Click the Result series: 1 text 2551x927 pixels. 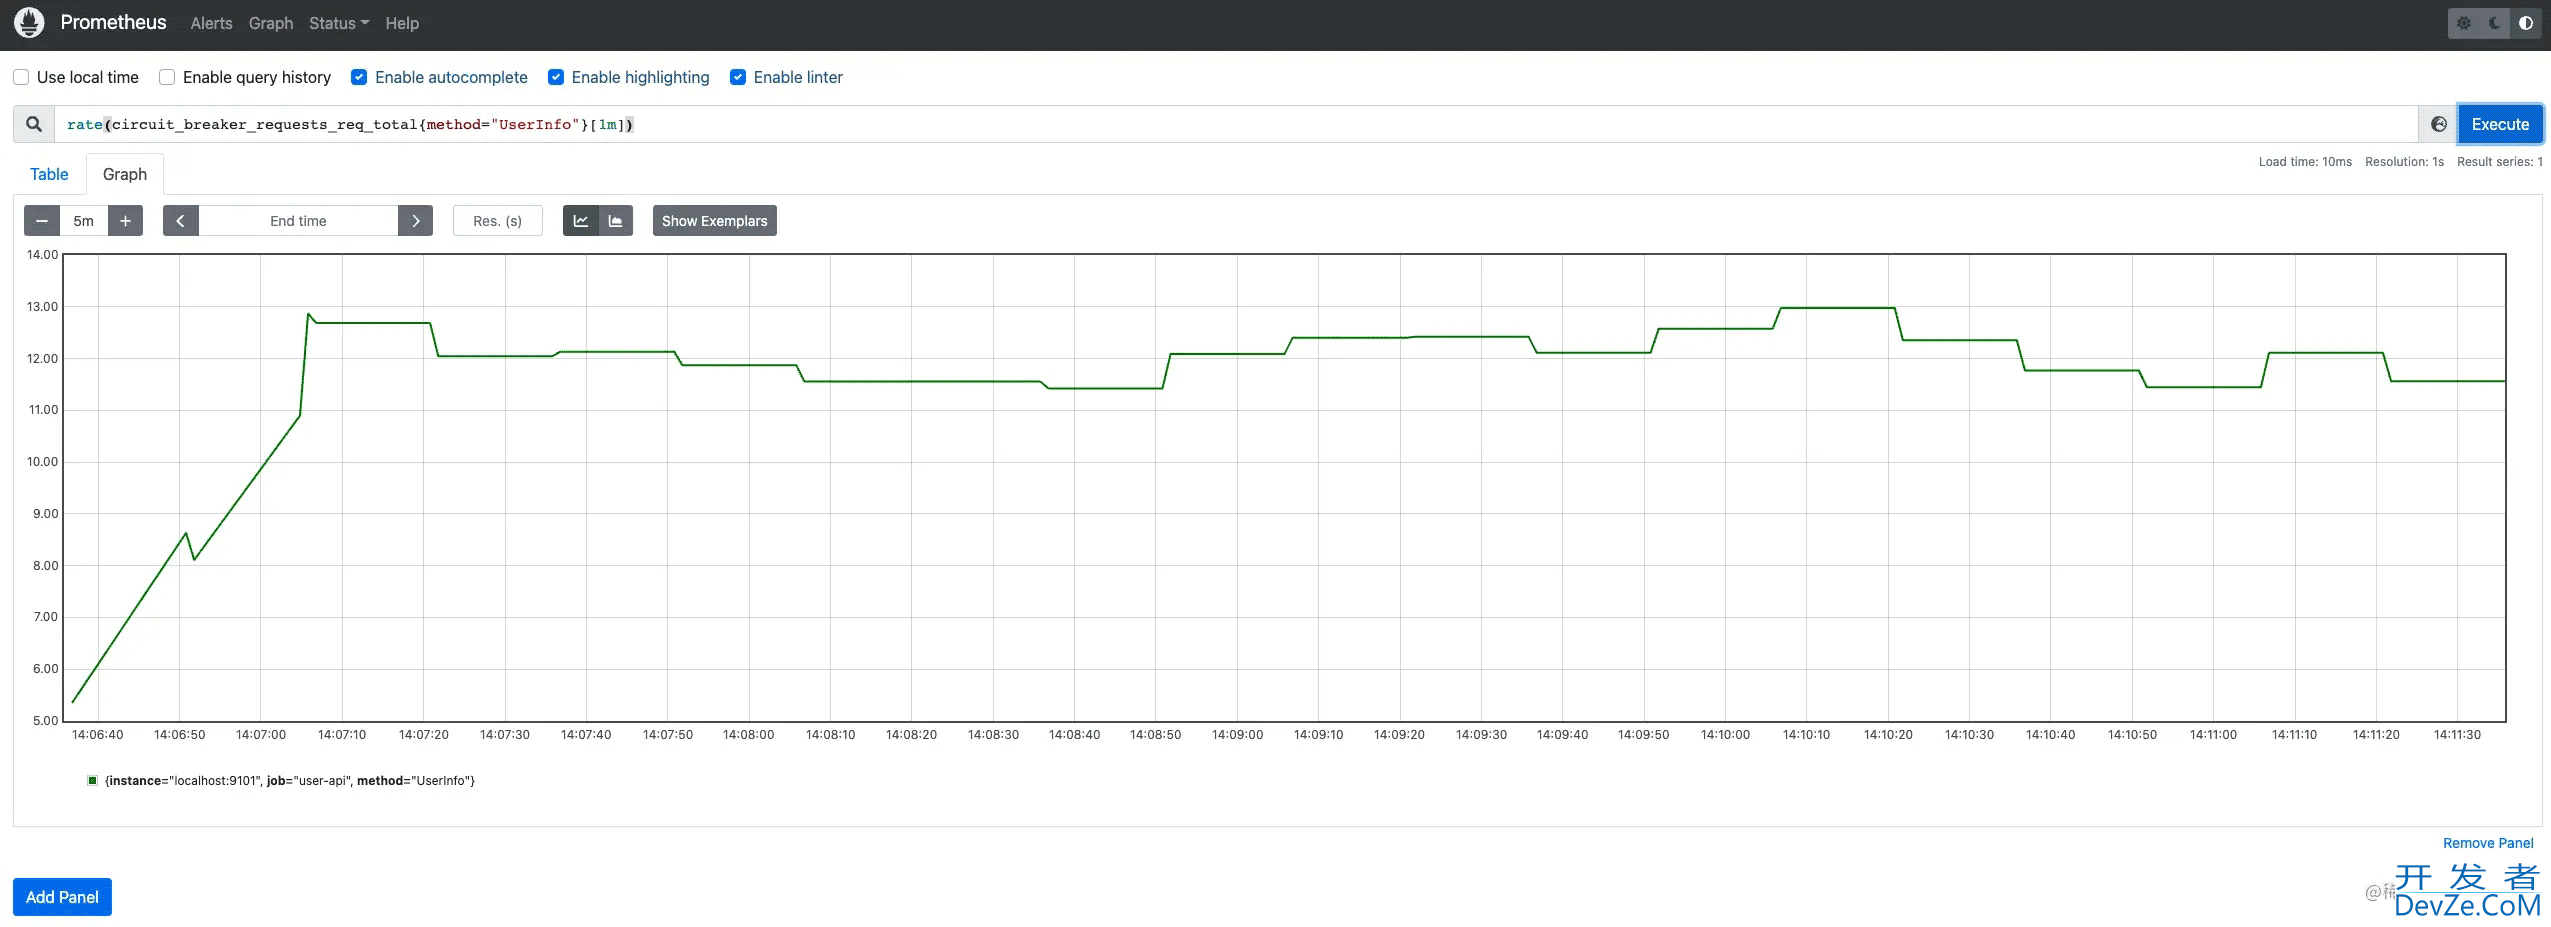[x=2499, y=162]
